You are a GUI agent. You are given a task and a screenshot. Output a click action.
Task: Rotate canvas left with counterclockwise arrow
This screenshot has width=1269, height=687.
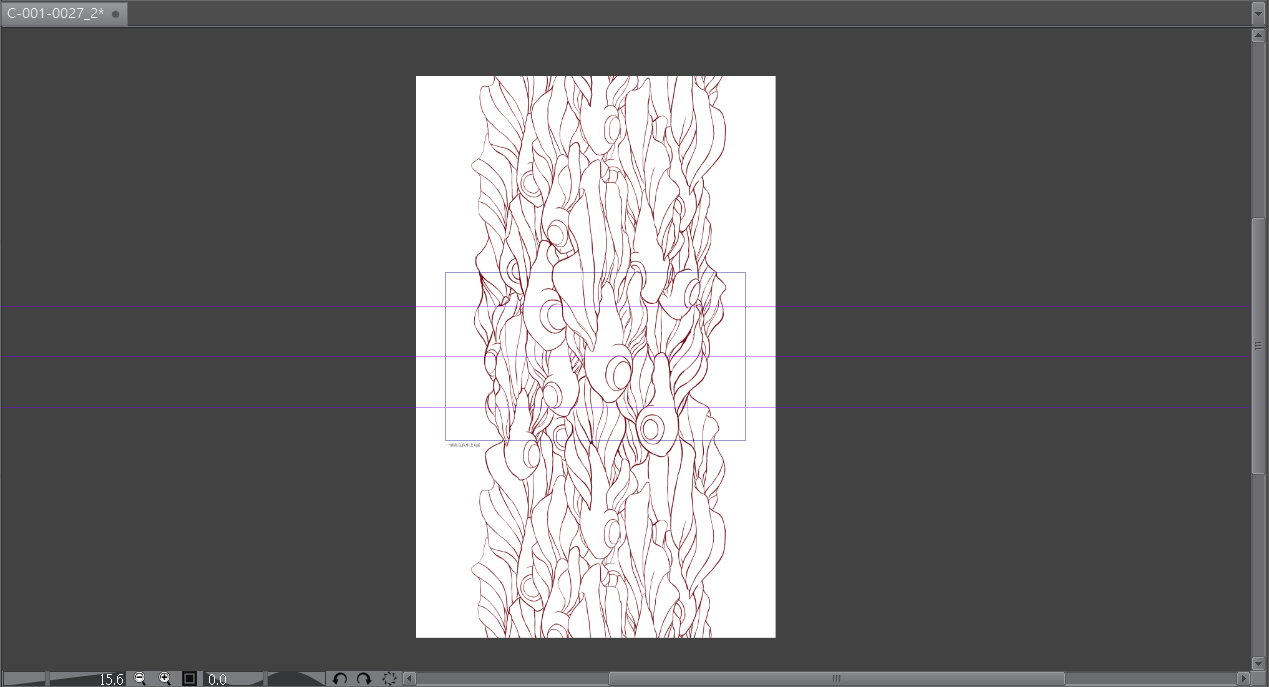point(340,679)
